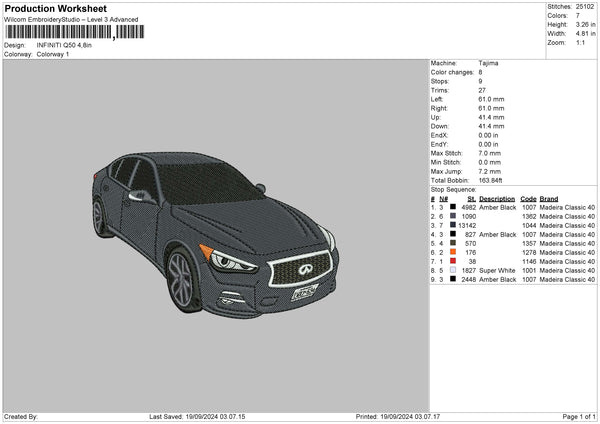The width and height of the screenshot is (600, 424).
Task: Click the Code column header
Action: click(x=528, y=198)
